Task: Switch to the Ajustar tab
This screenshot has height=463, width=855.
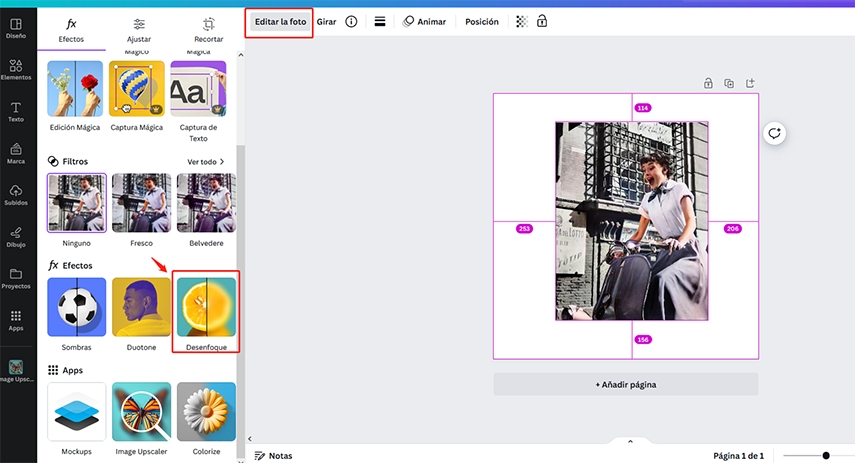Action: pyautogui.click(x=139, y=31)
